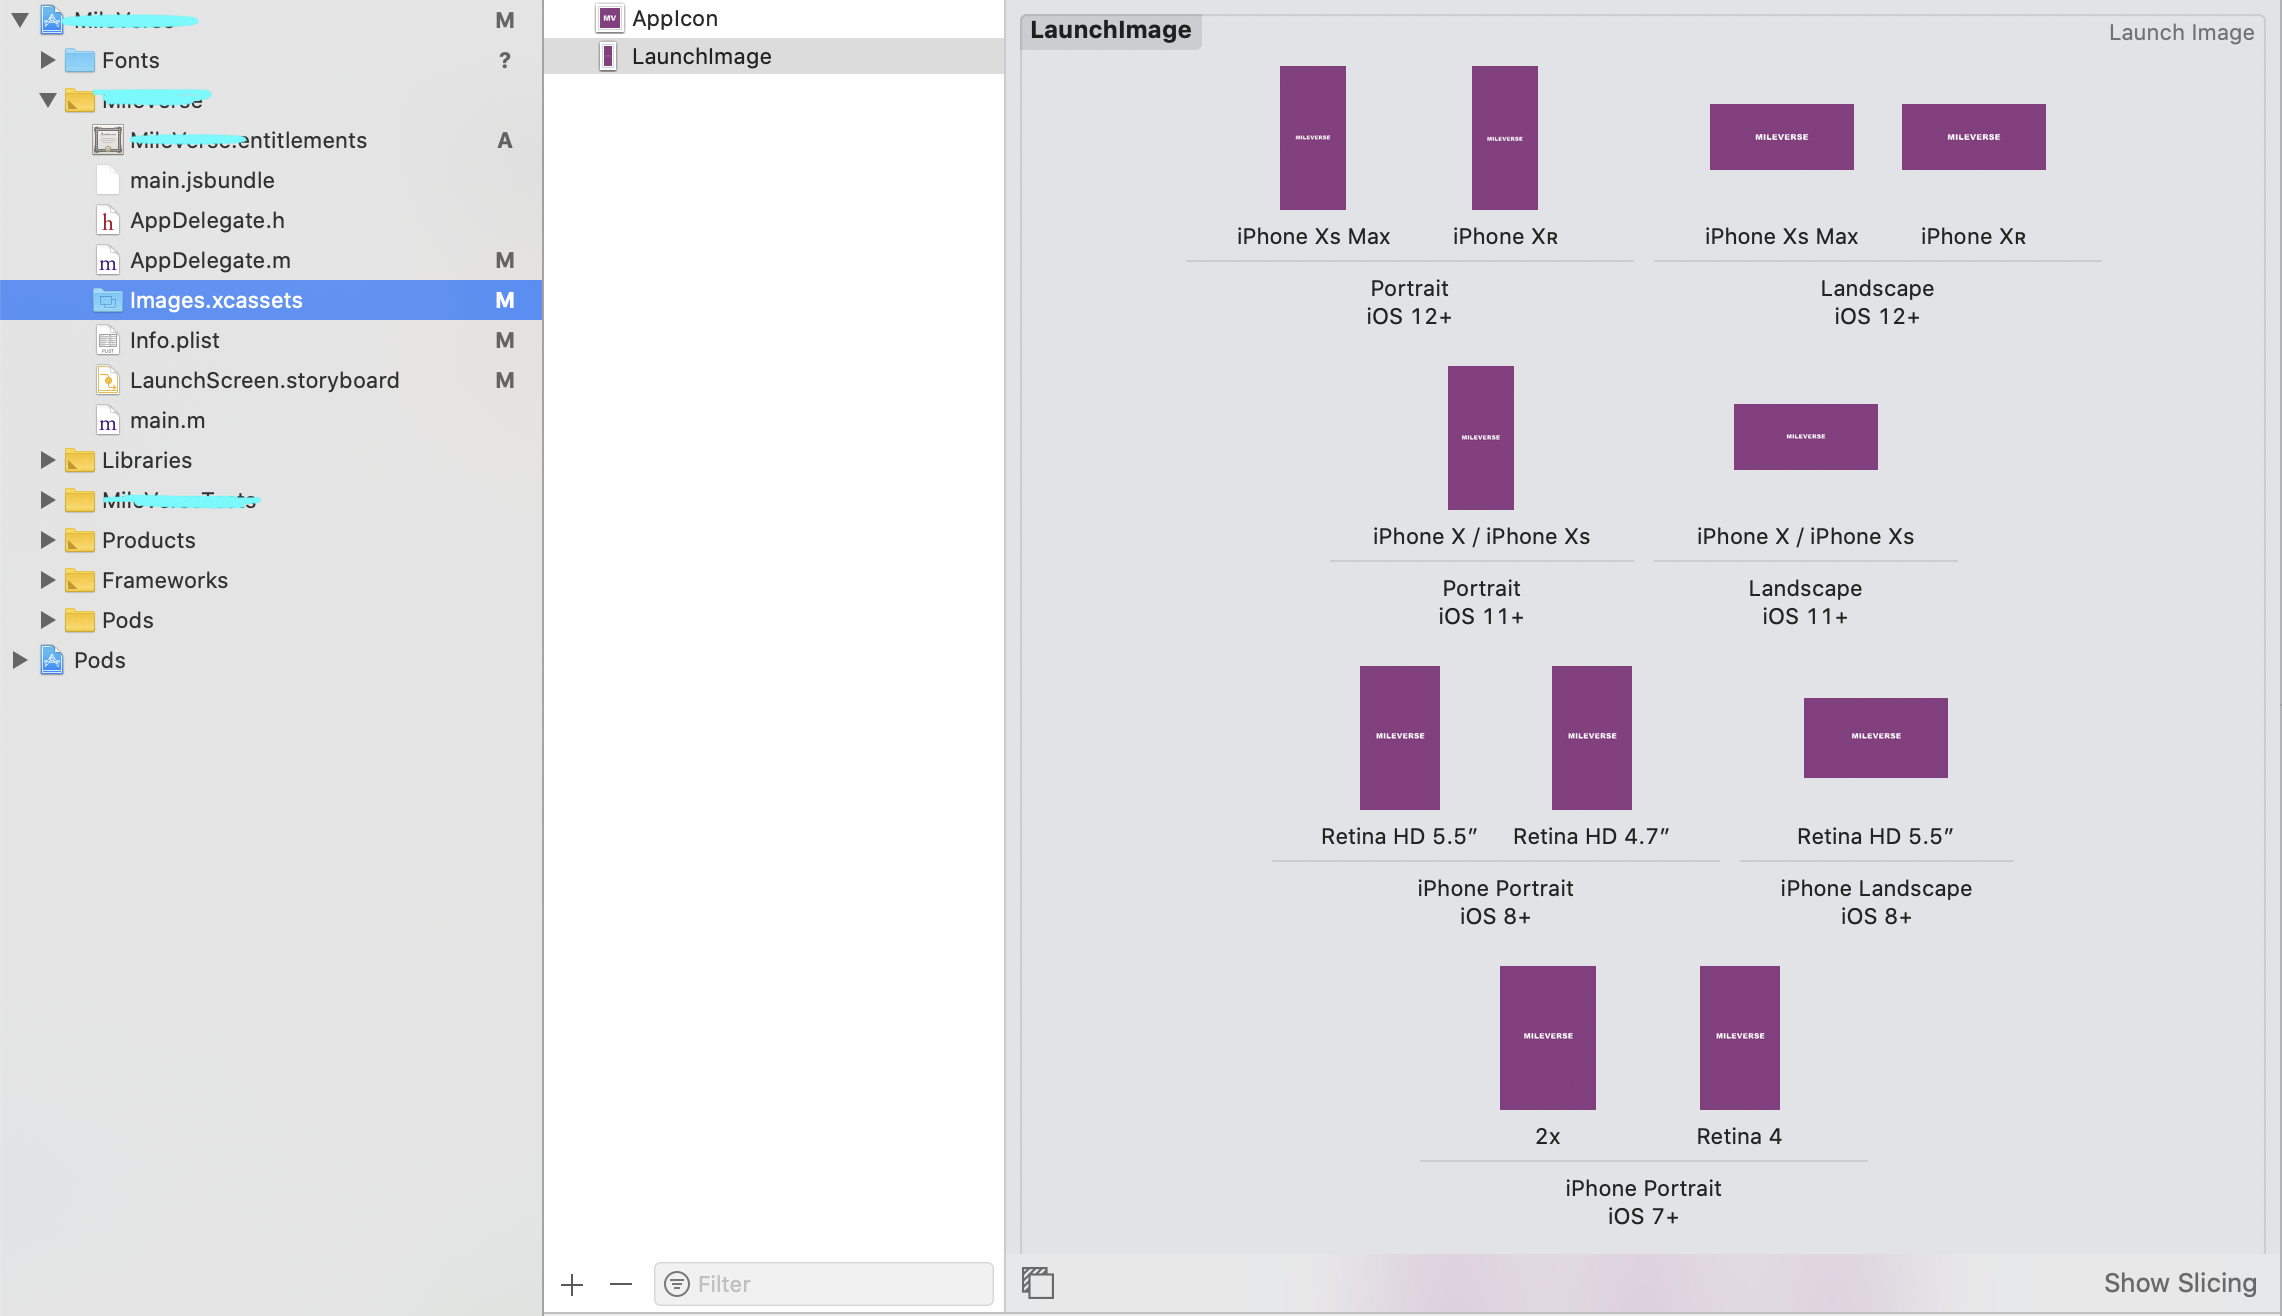This screenshot has height=1316, width=2282.
Task: Click the filter icon in search field
Action: (x=677, y=1284)
